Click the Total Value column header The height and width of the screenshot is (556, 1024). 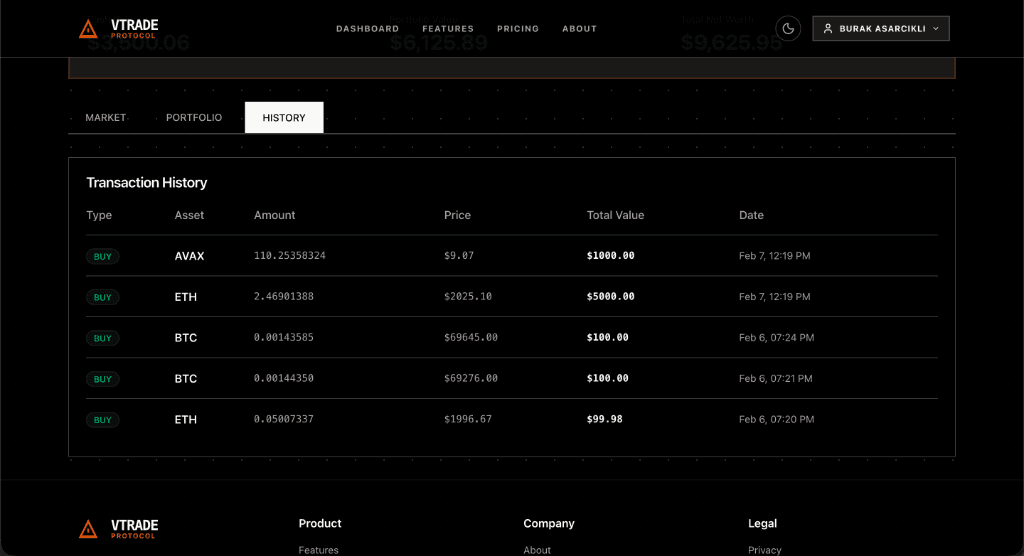coord(615,215)
